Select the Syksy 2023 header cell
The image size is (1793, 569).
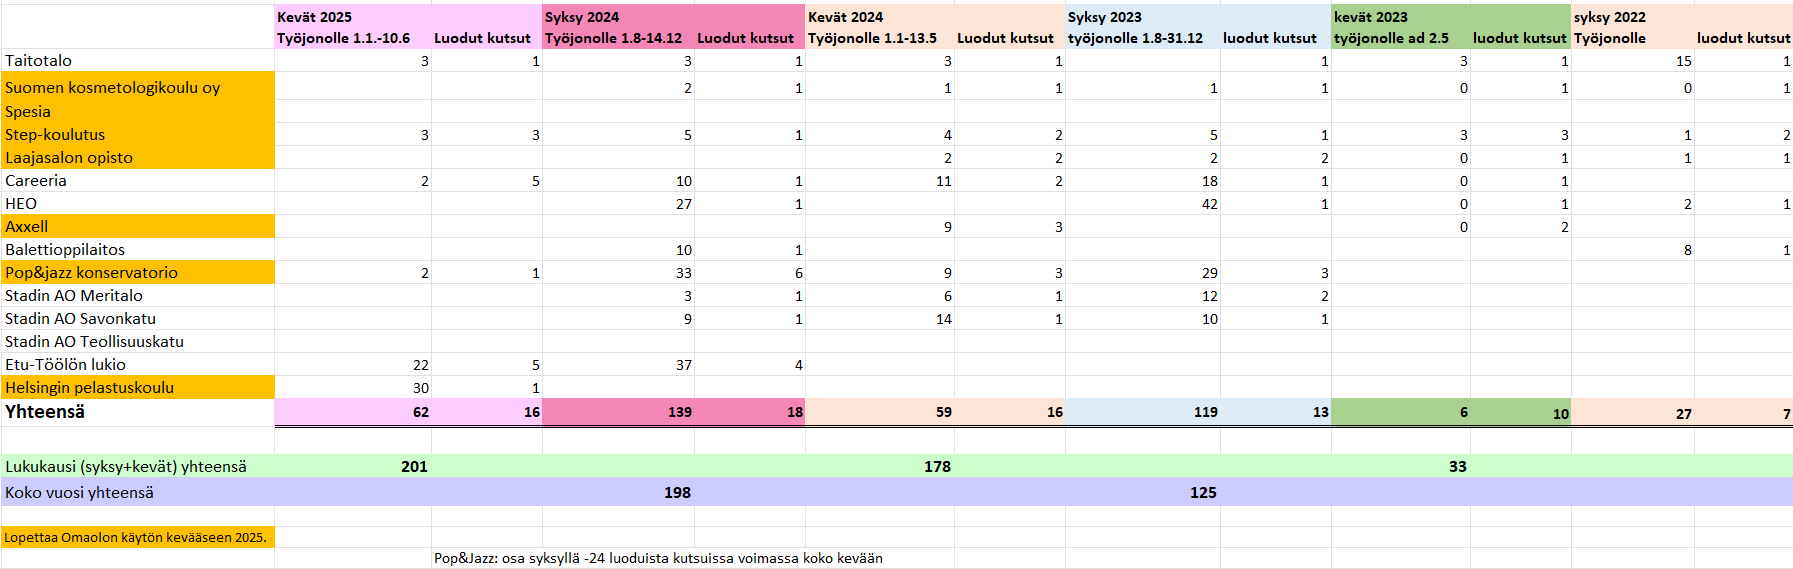tap(1143, 17)
